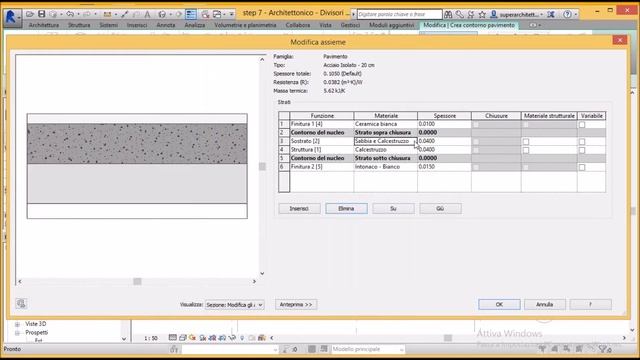Click the ? help button in dialog
Viewport: 640px width, 360px height.
click(x=590, y=304)
